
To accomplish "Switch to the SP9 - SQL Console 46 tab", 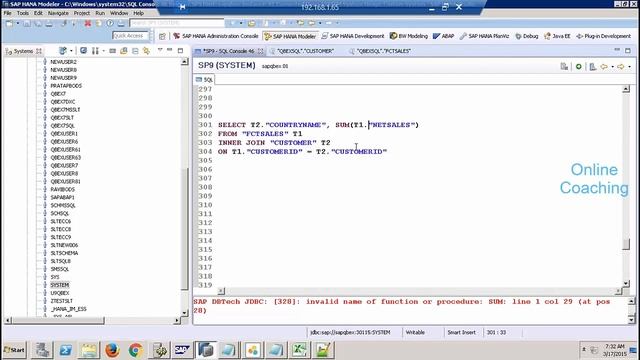I will click(x=229, y=51).
